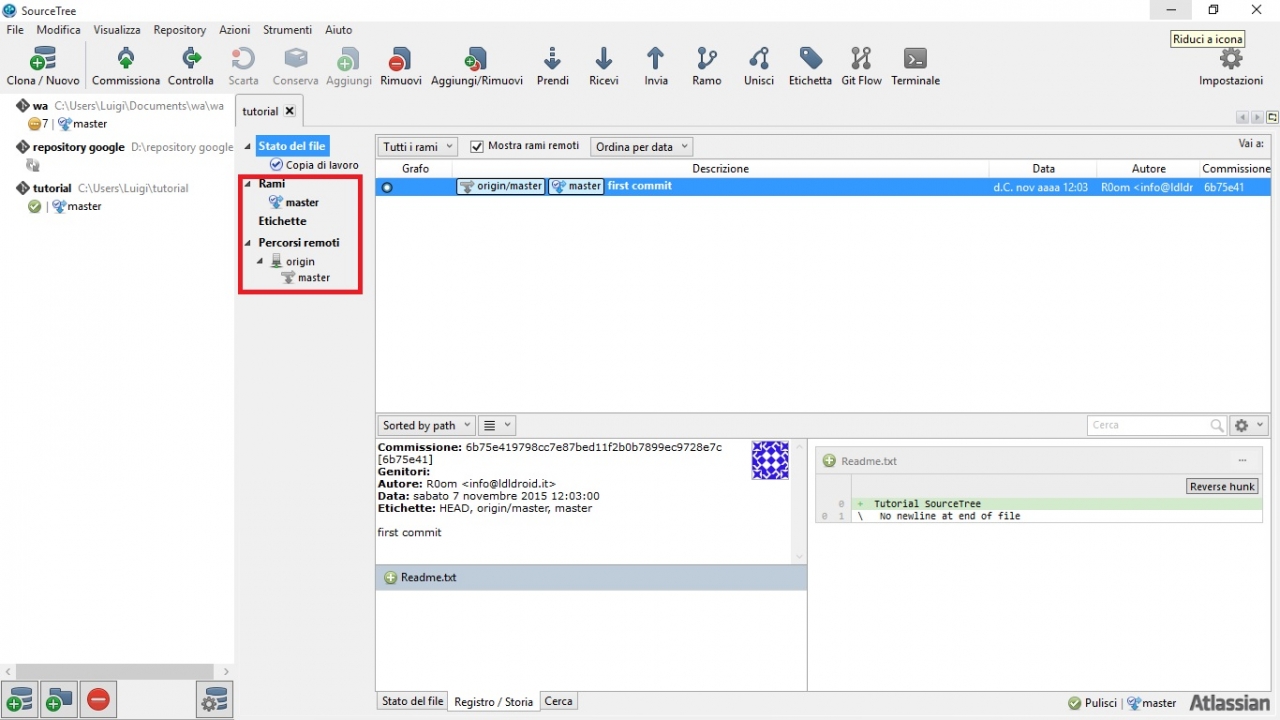Image resolution: width=1280 pixels, height=720 pixels.
Task: Open the Ordina per data dropdown
Action: coord(641,147)
